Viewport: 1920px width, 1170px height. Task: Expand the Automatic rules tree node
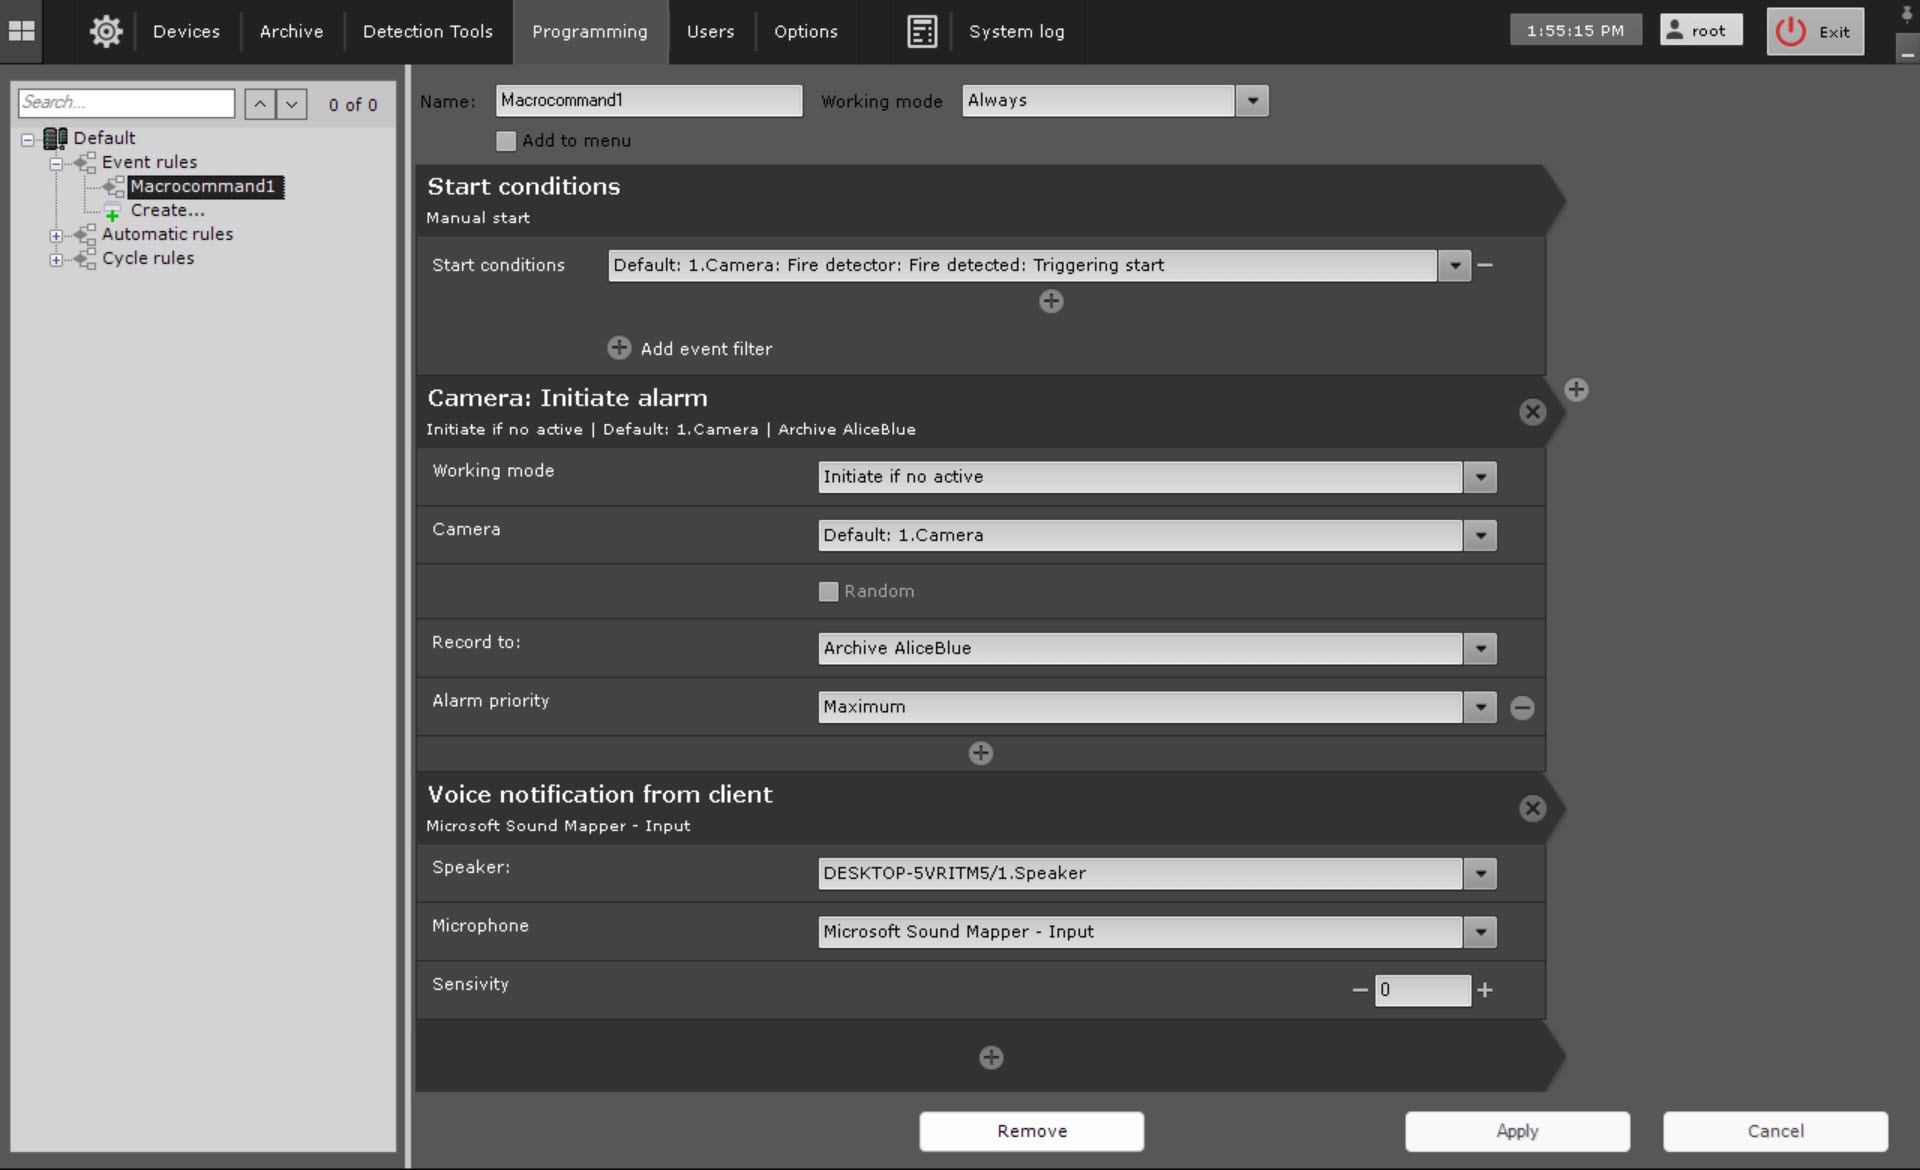(x=56, y=236)
